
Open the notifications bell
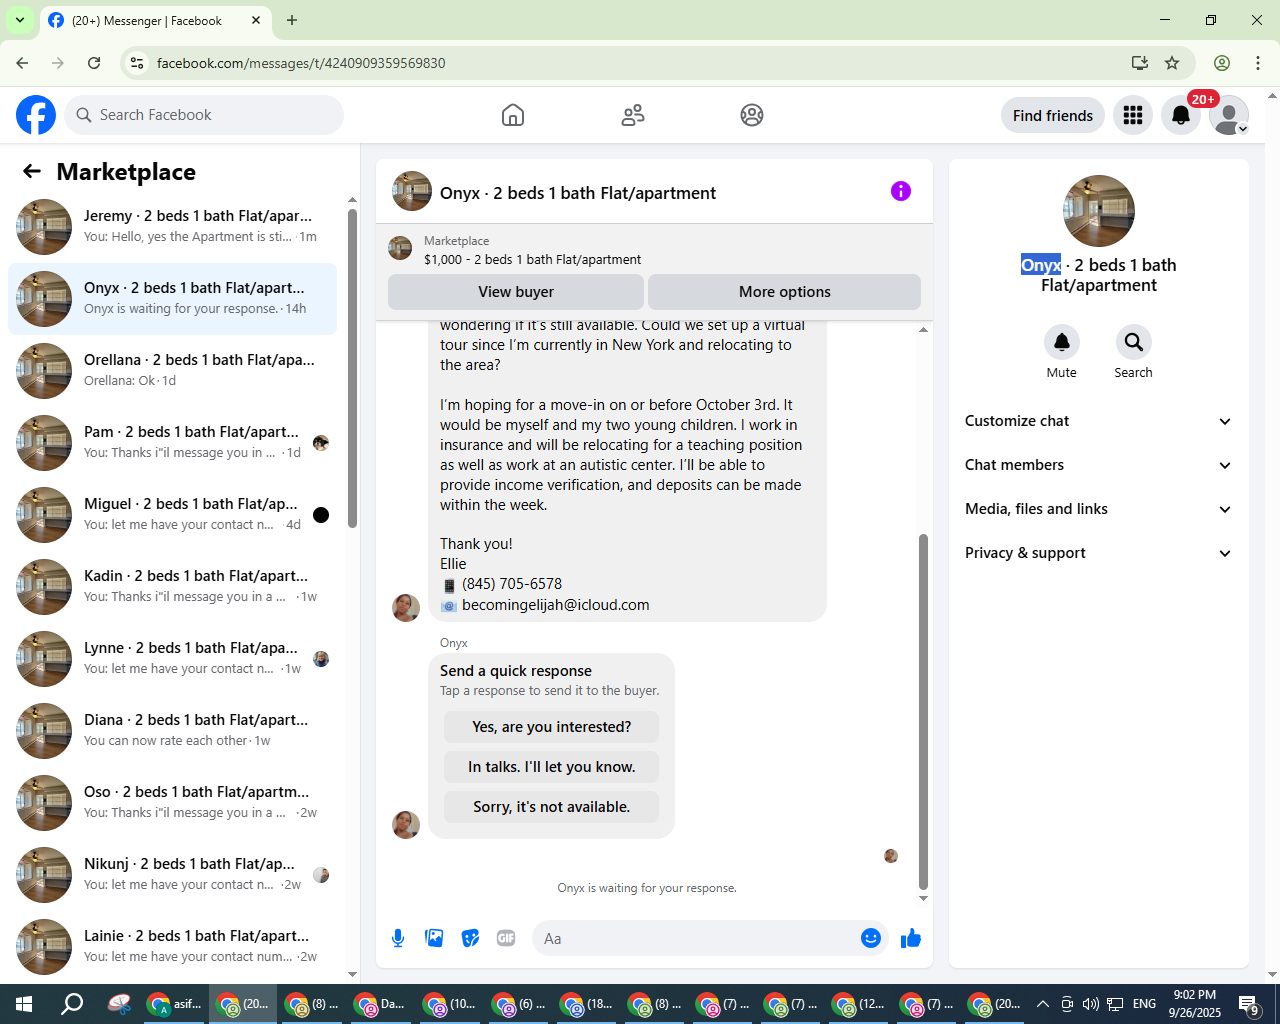click(1181, 115)
